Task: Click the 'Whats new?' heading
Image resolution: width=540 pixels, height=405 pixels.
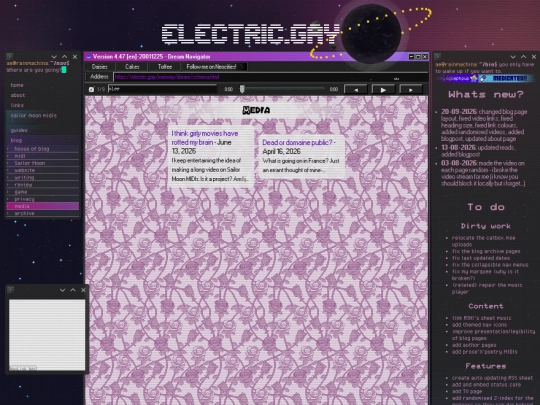Action: tap(486, 94)
